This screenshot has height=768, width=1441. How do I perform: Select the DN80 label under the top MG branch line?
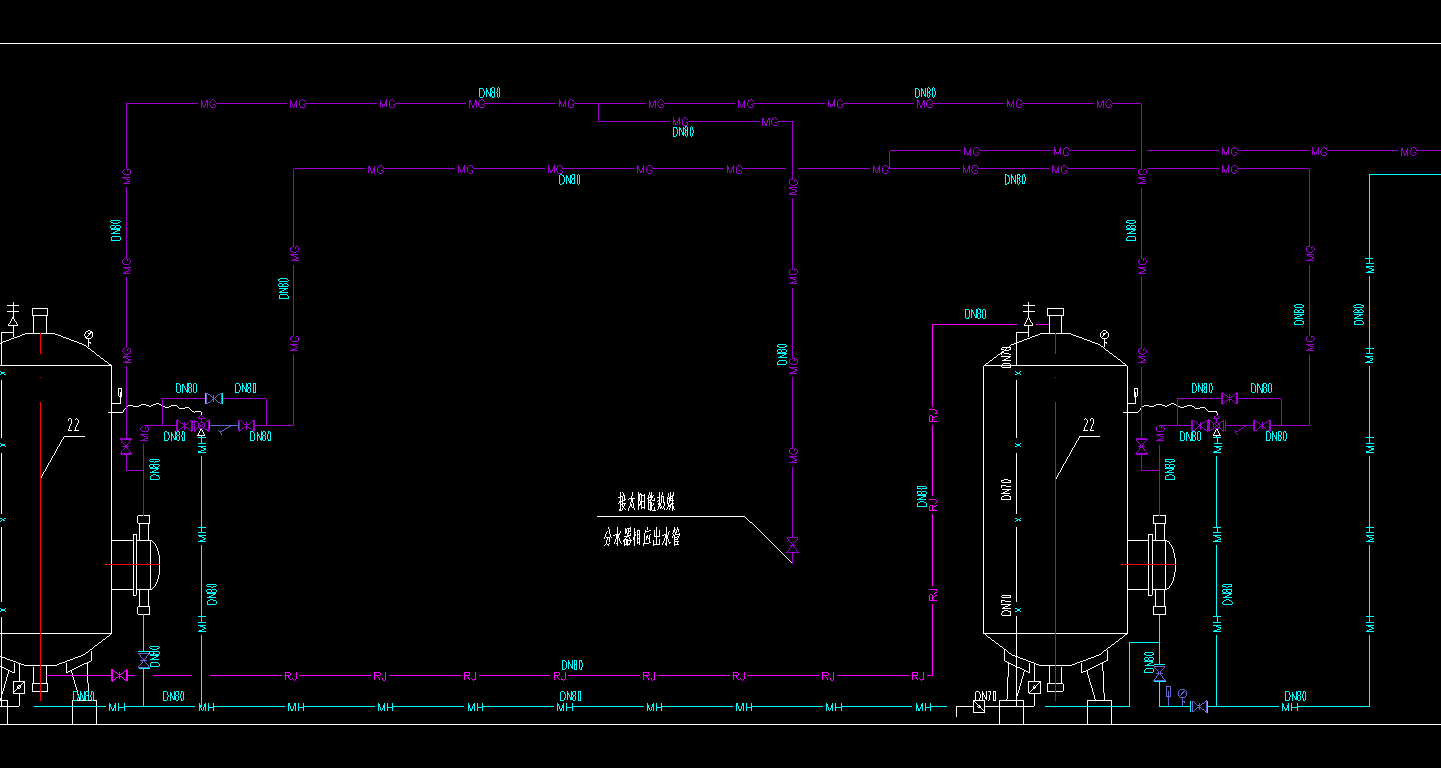(x=683, y=132)
